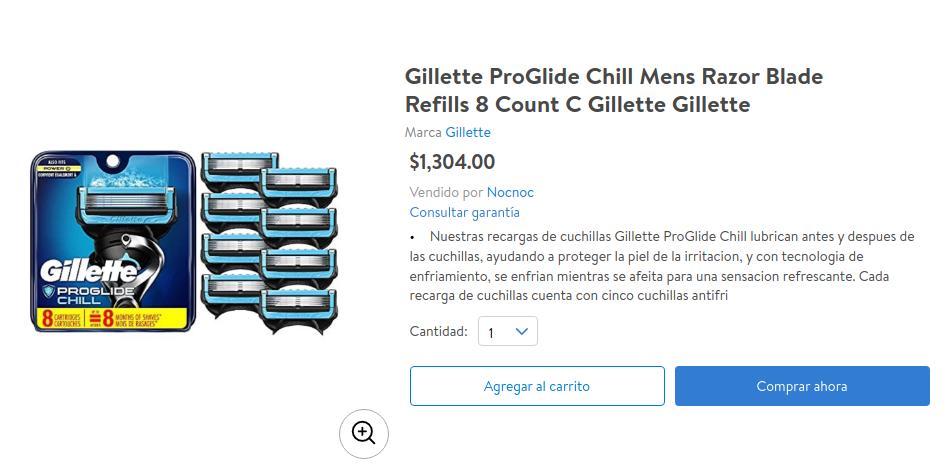Screen dimensions: 952x470
Task: Click the $1,304.00 price
Action: click(452, 162)
